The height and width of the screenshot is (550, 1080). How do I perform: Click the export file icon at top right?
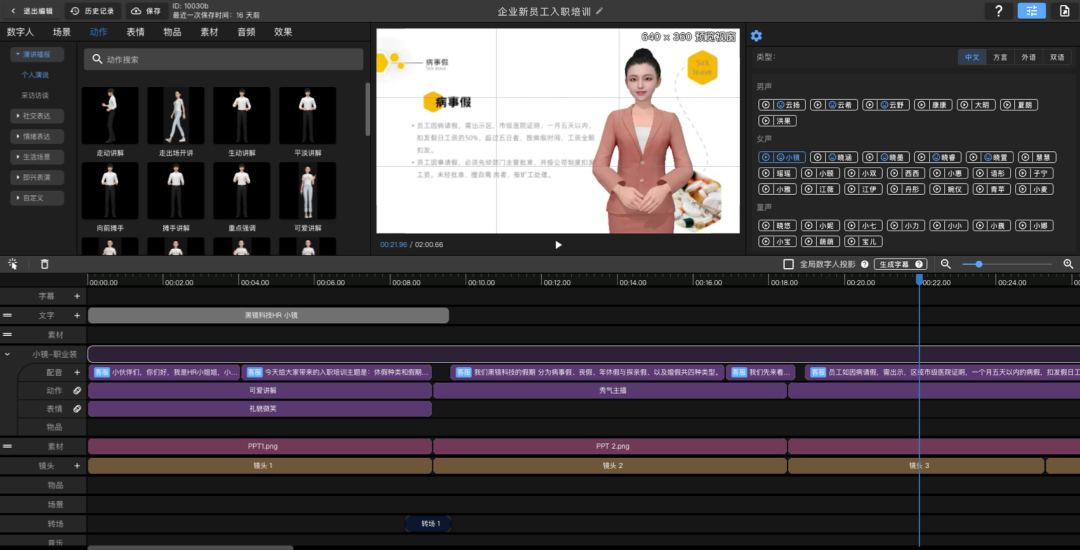1064,11
